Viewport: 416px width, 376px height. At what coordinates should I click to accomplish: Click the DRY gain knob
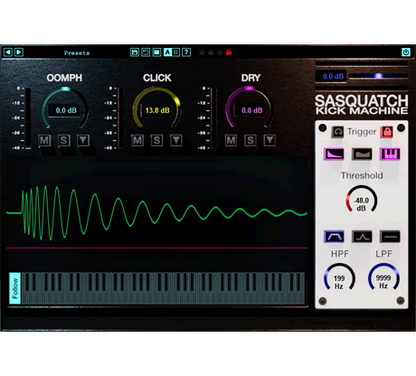249,108
